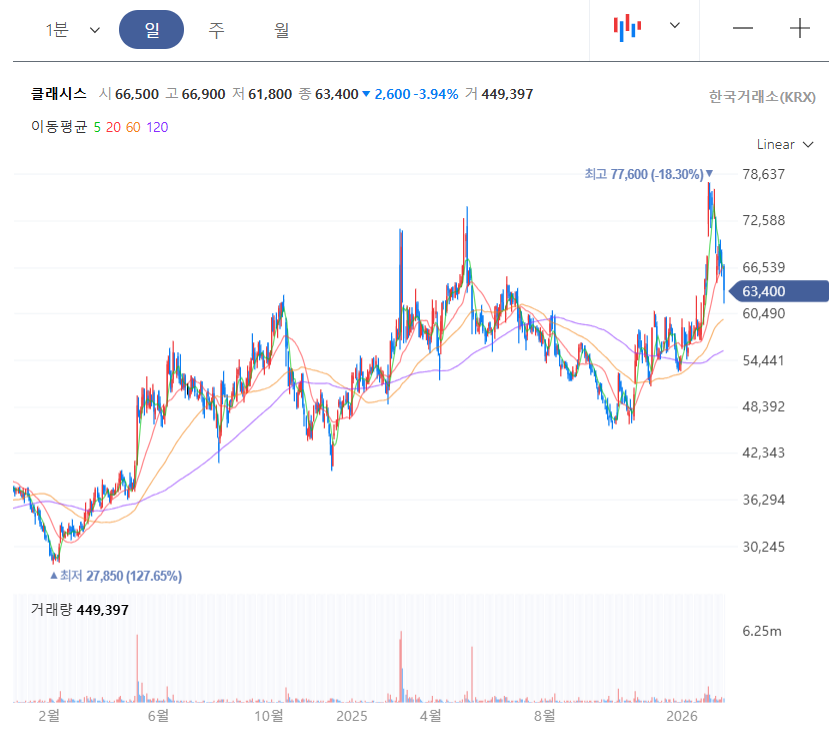This screenshot has height=749, width=832.
Task: Click the 이동평균 moving average label
Action: click(59, 127)
